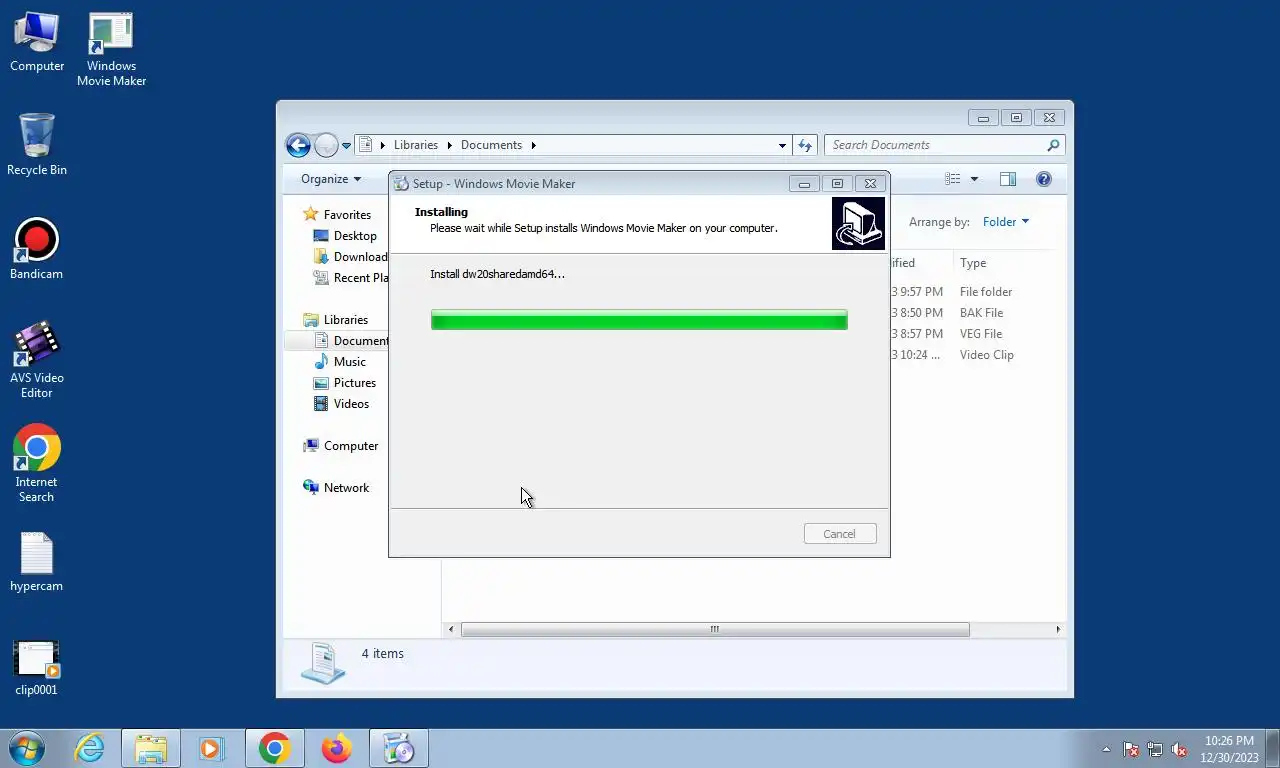The image size is (1280, 768).
Task: Select Favorites in the navigation pane
Action: tap(347, 215)
